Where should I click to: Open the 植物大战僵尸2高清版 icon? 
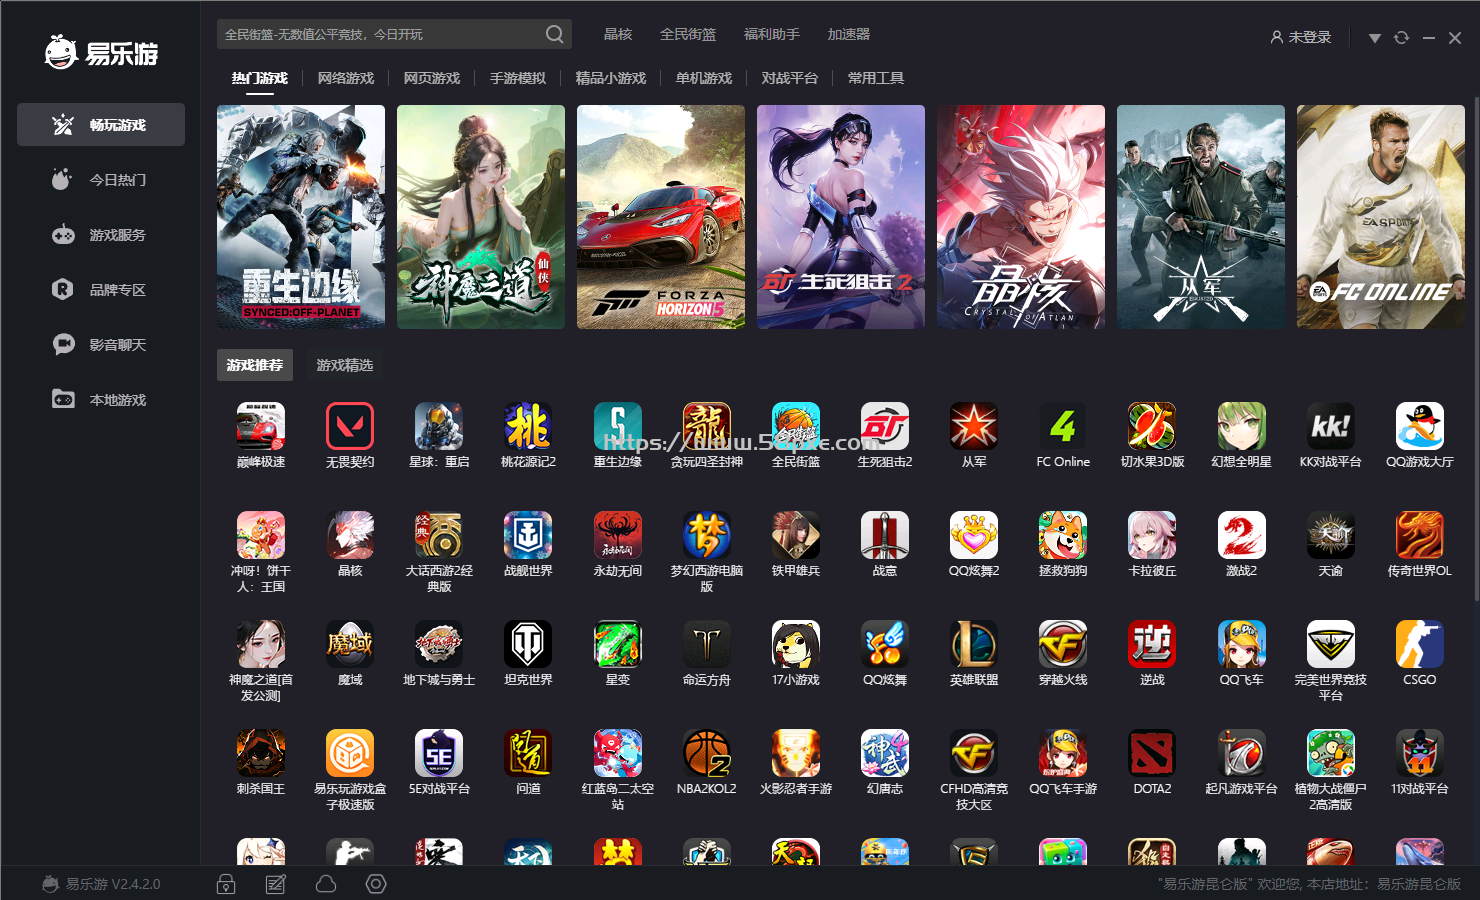(x=1331, y=753)
